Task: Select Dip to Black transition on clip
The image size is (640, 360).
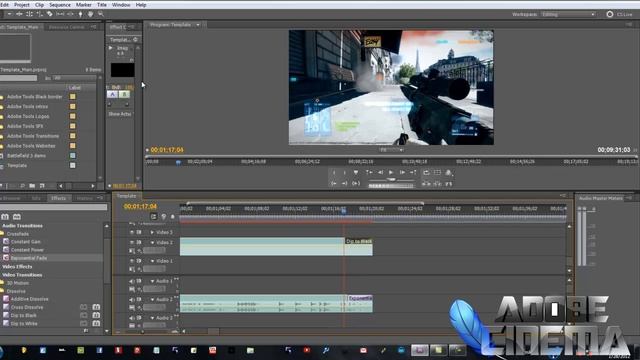Action: (x=359, y=241)
